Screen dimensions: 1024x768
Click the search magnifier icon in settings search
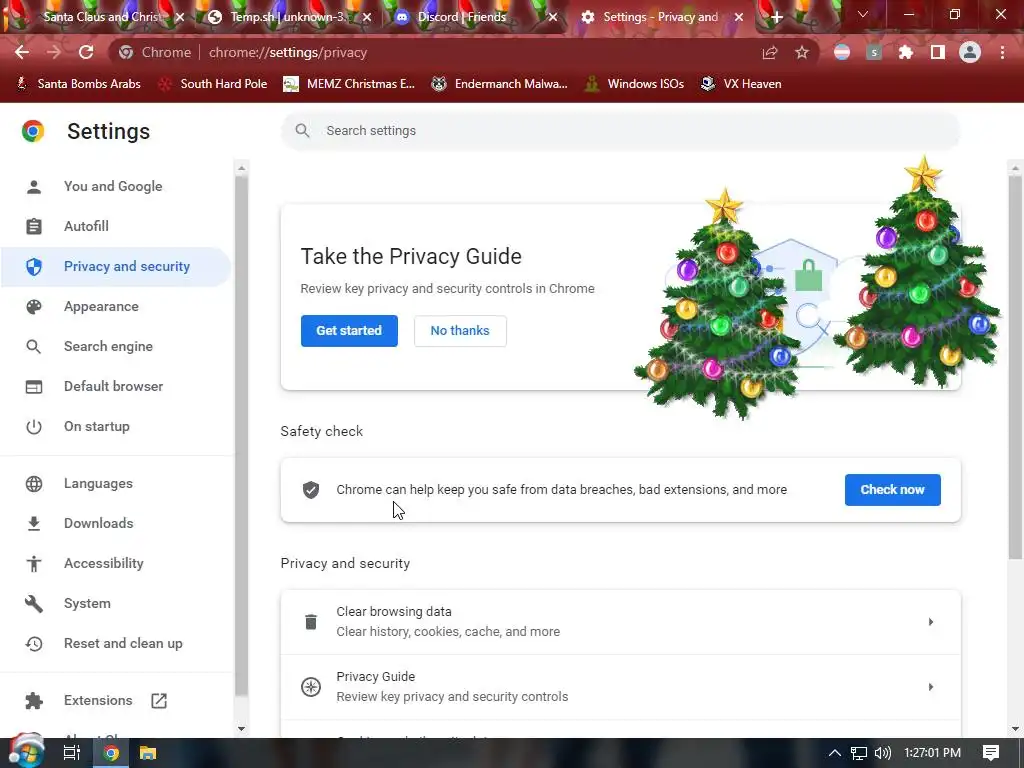point(302,131)
